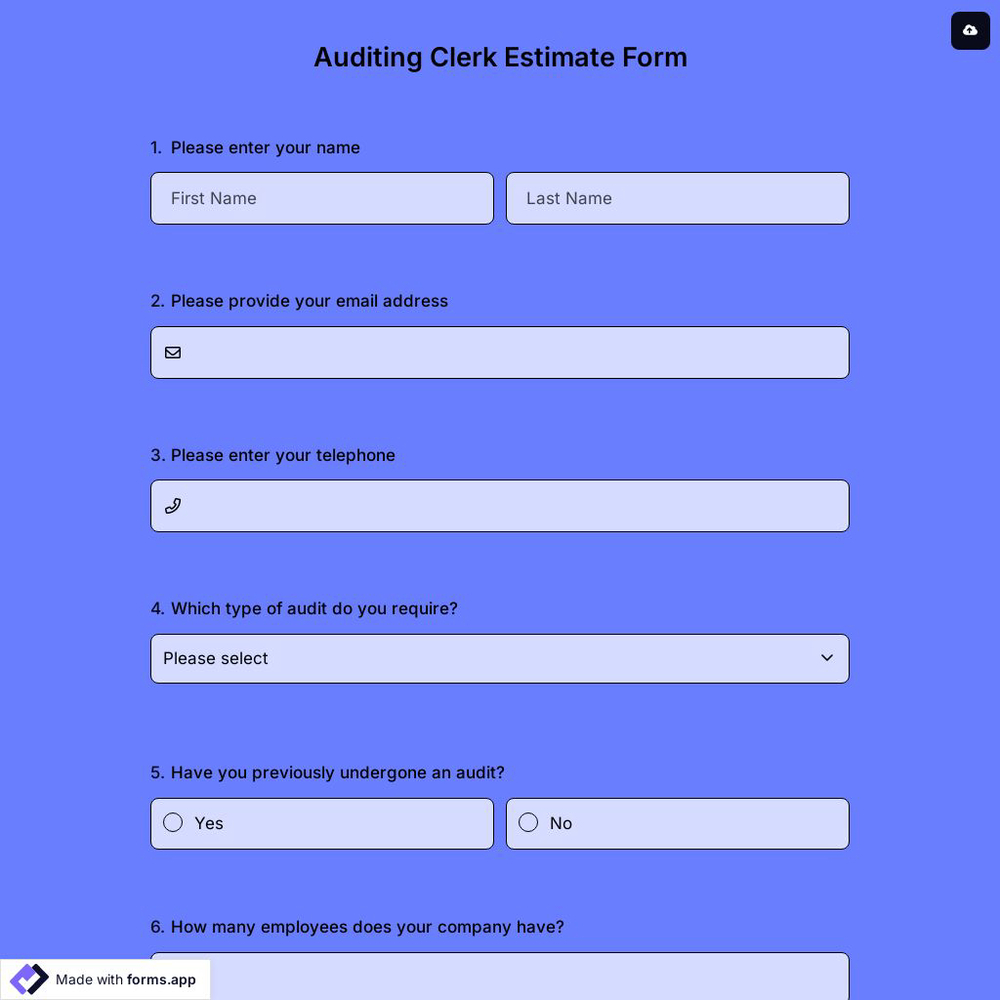This screenshot has width=1000, height=1000.
Task: Click the Last Name input field
Action: click(678, 198)
